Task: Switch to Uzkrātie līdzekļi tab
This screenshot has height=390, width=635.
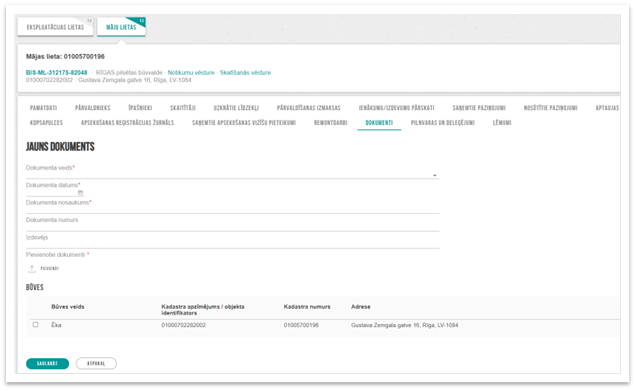Action: click(236, 108)
